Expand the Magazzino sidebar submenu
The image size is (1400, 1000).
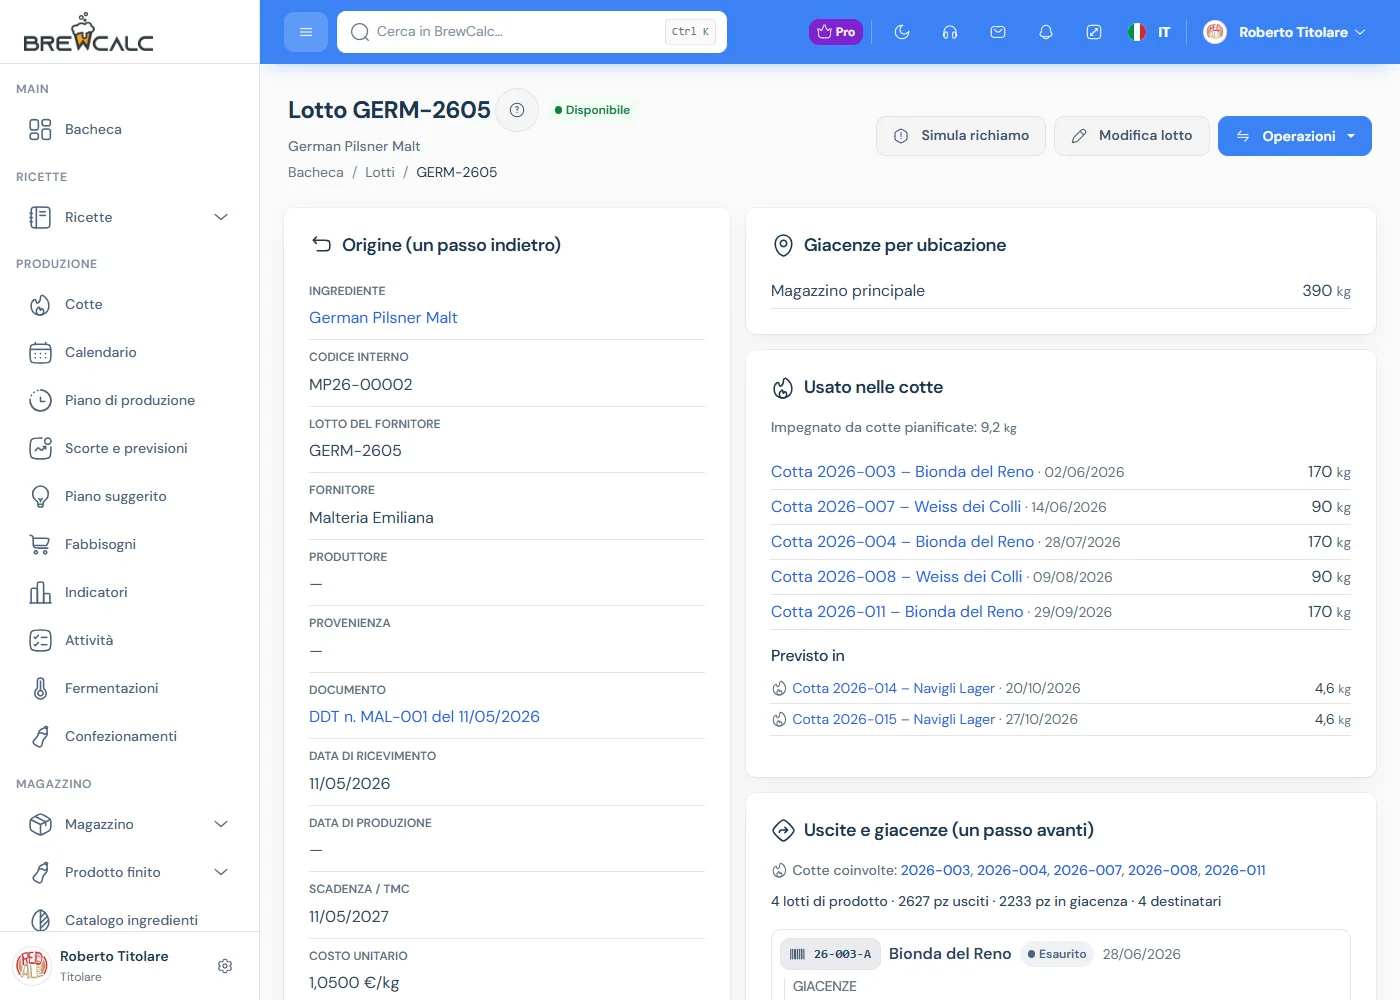130,824
